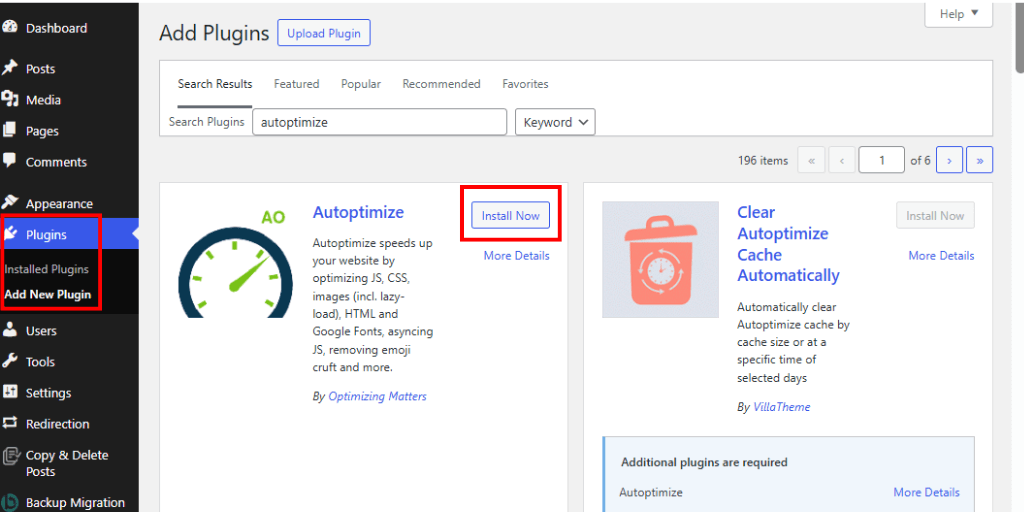The height and width of the screenshot is (512, 1024).
Task: Select Add New Plugin submenu item
Action: (48, 294)
